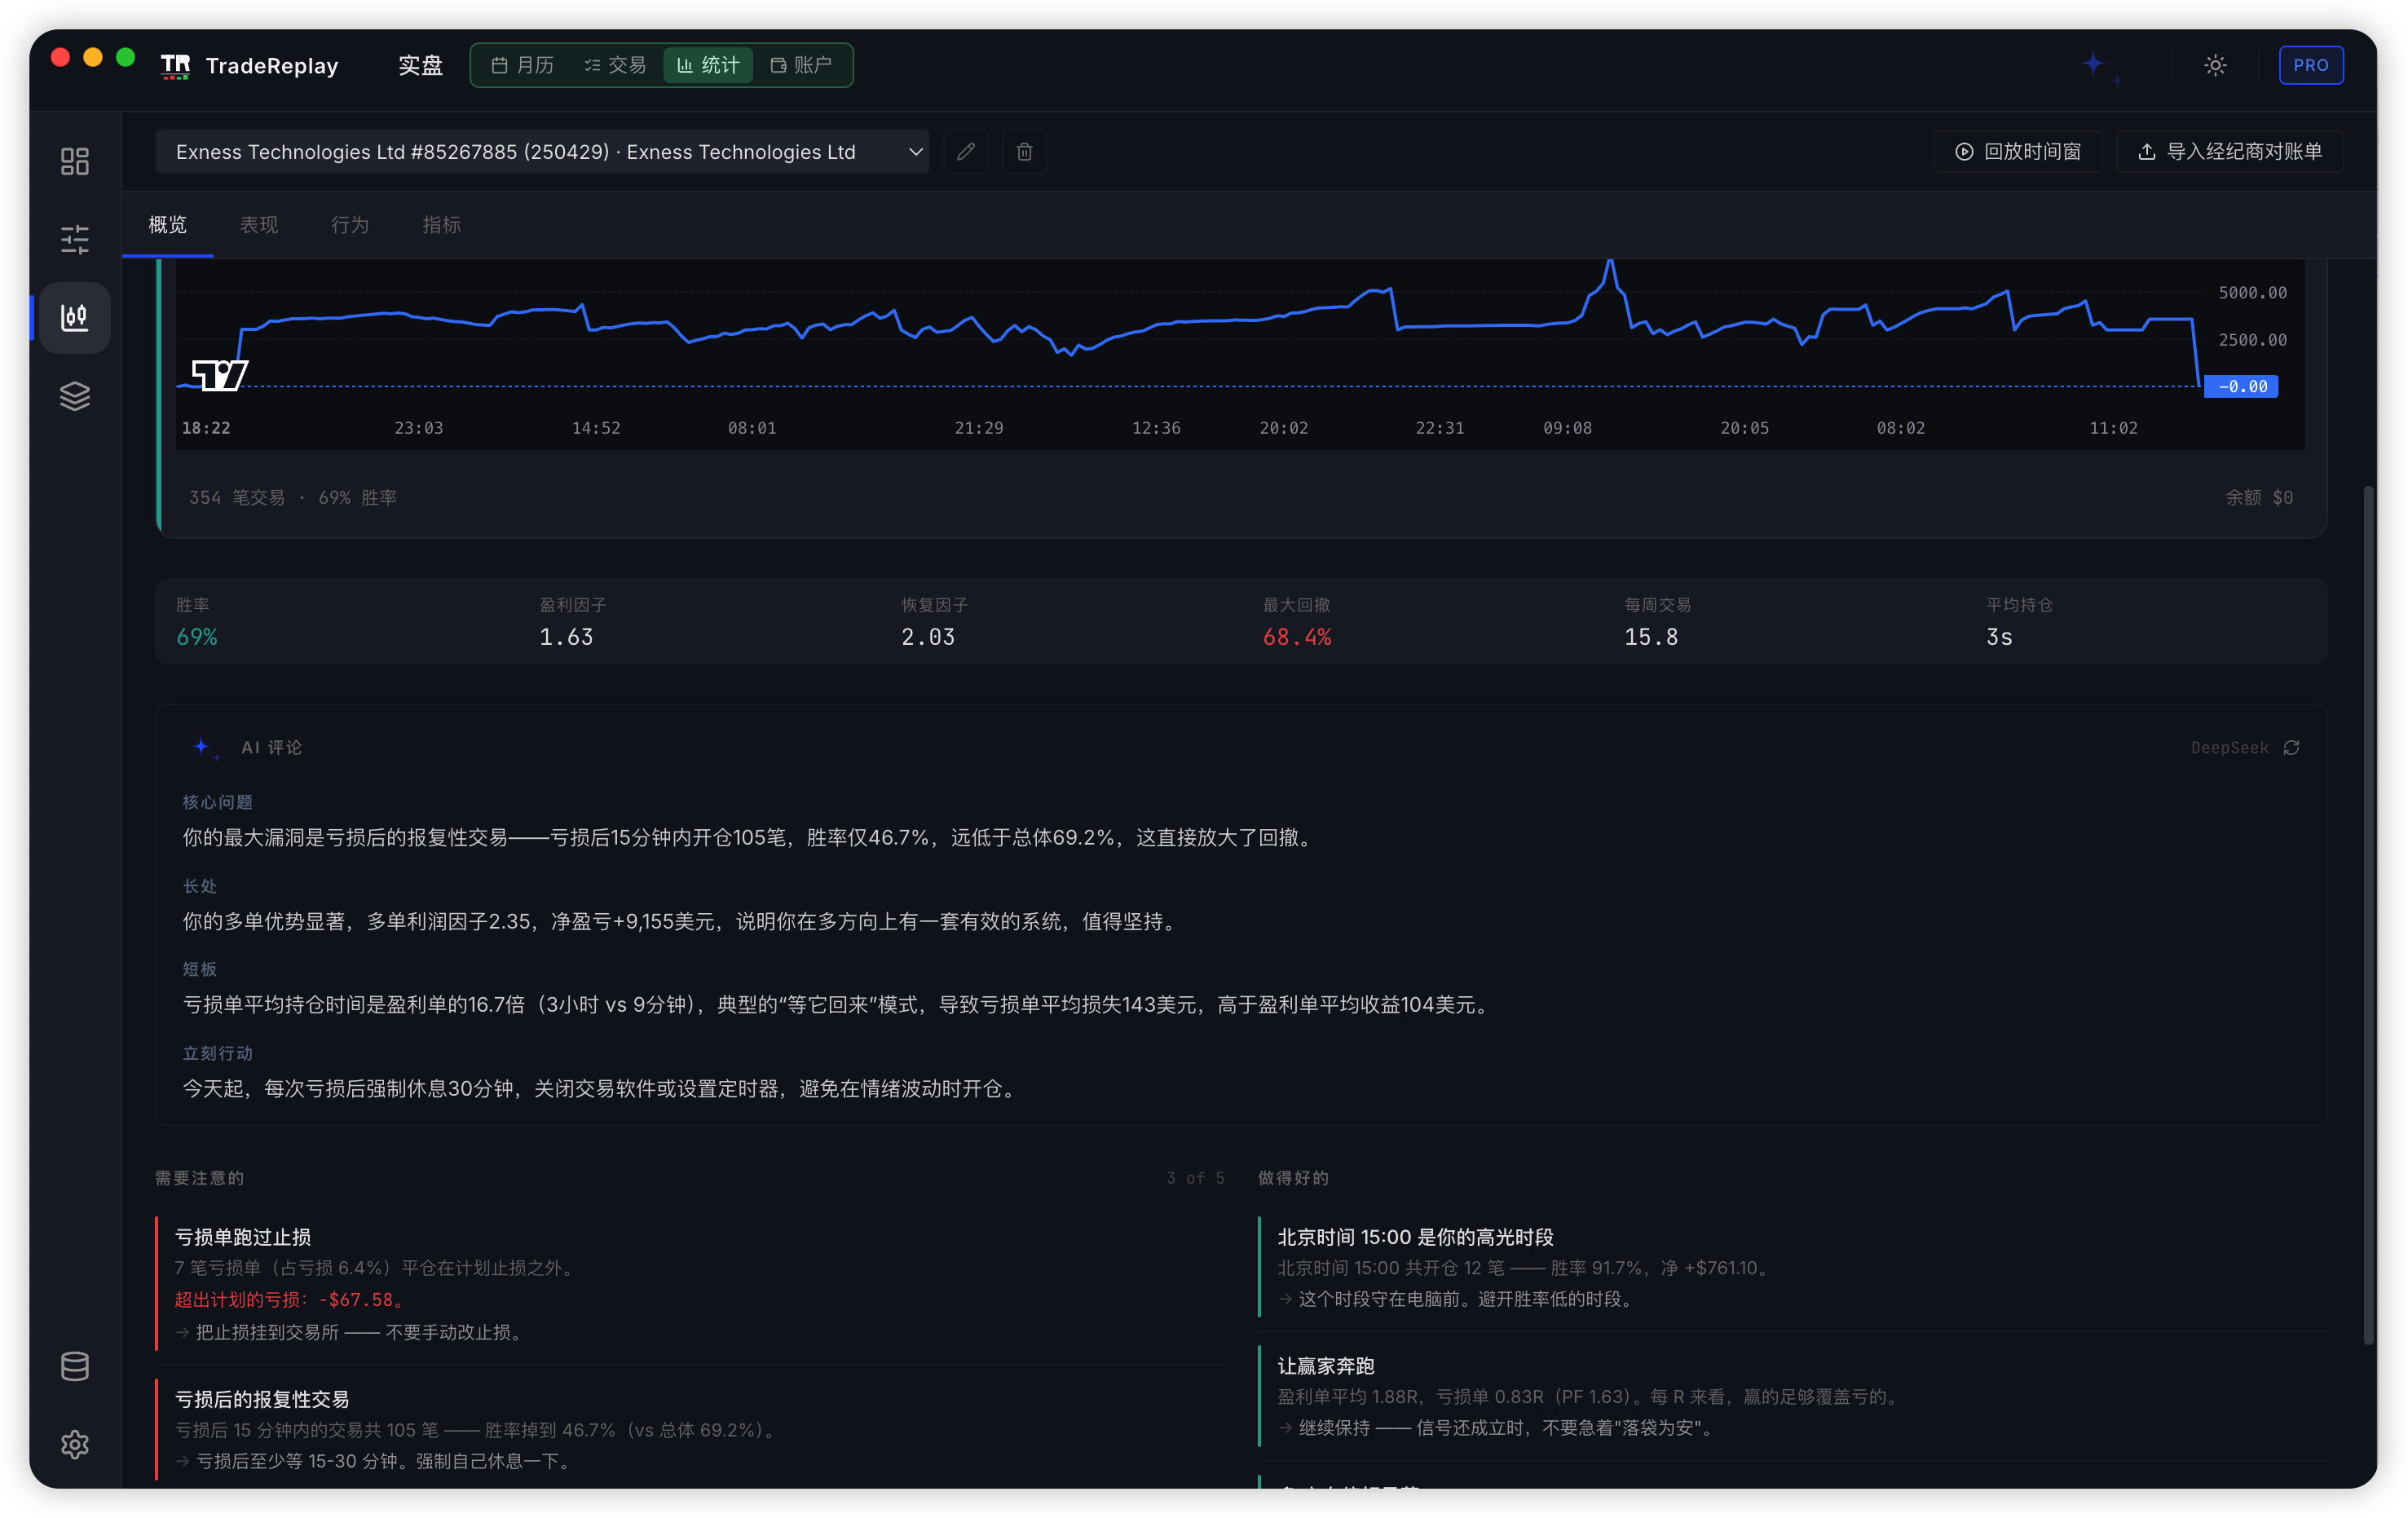
Task: Click the 亏损单跑过止损 insight card title
Action: [x=243, y=1237]
